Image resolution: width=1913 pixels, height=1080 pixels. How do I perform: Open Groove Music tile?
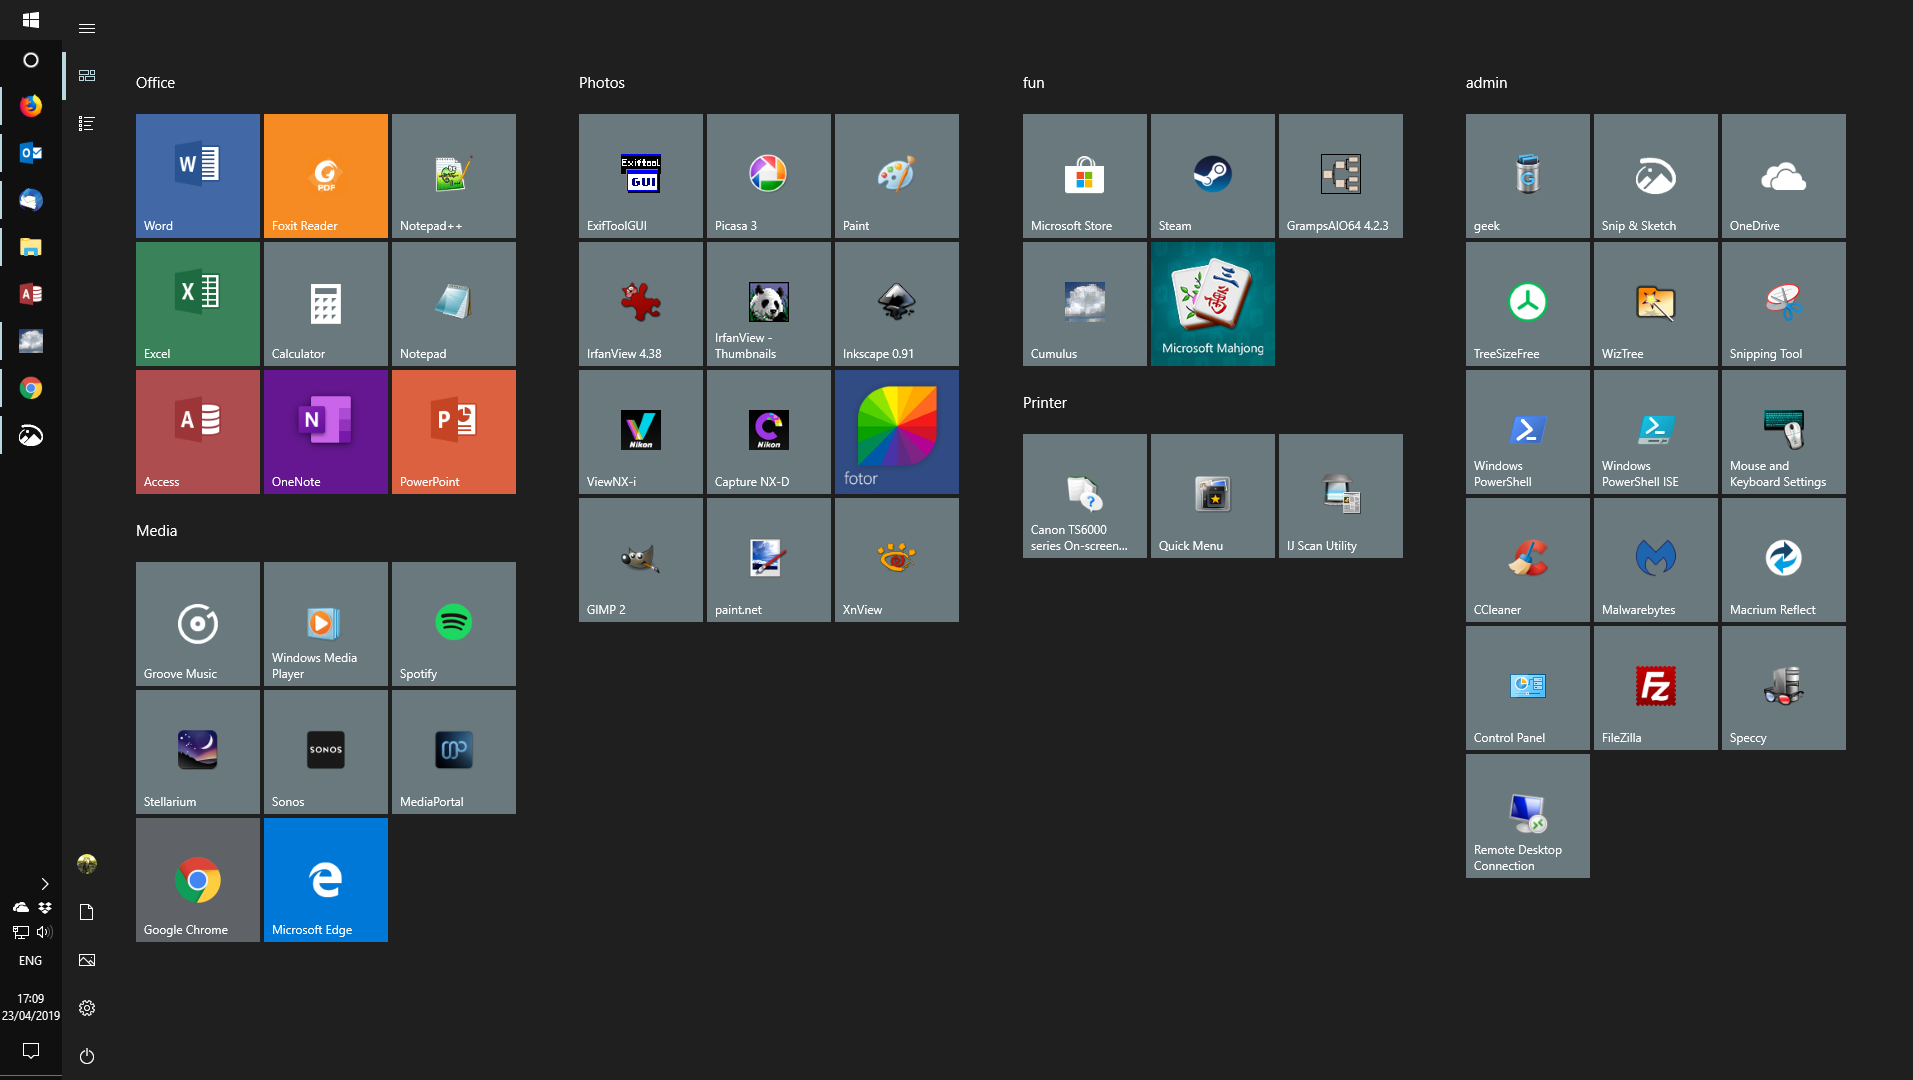(198, 624)
